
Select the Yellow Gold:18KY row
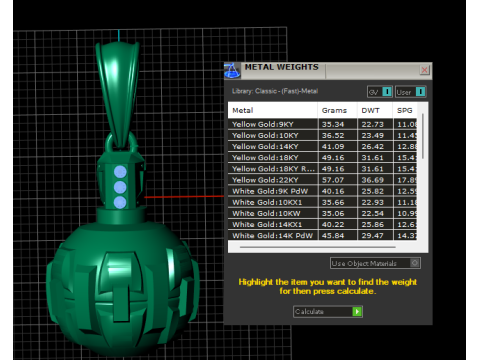[x=322, y=158]
